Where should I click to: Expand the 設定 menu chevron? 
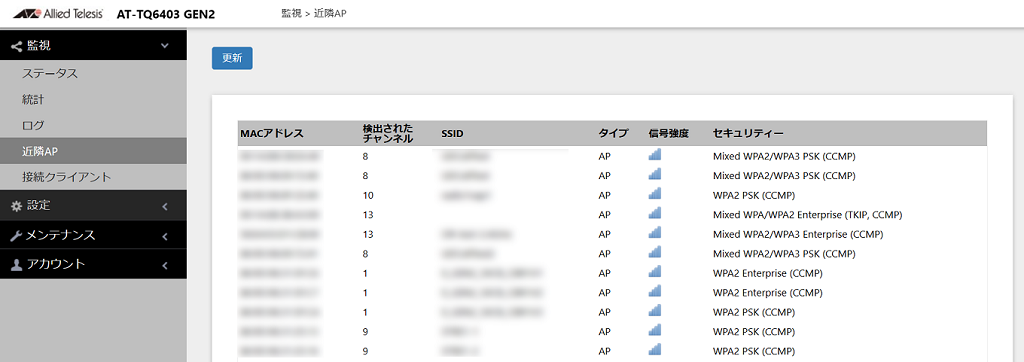click(x=165, y=206)
